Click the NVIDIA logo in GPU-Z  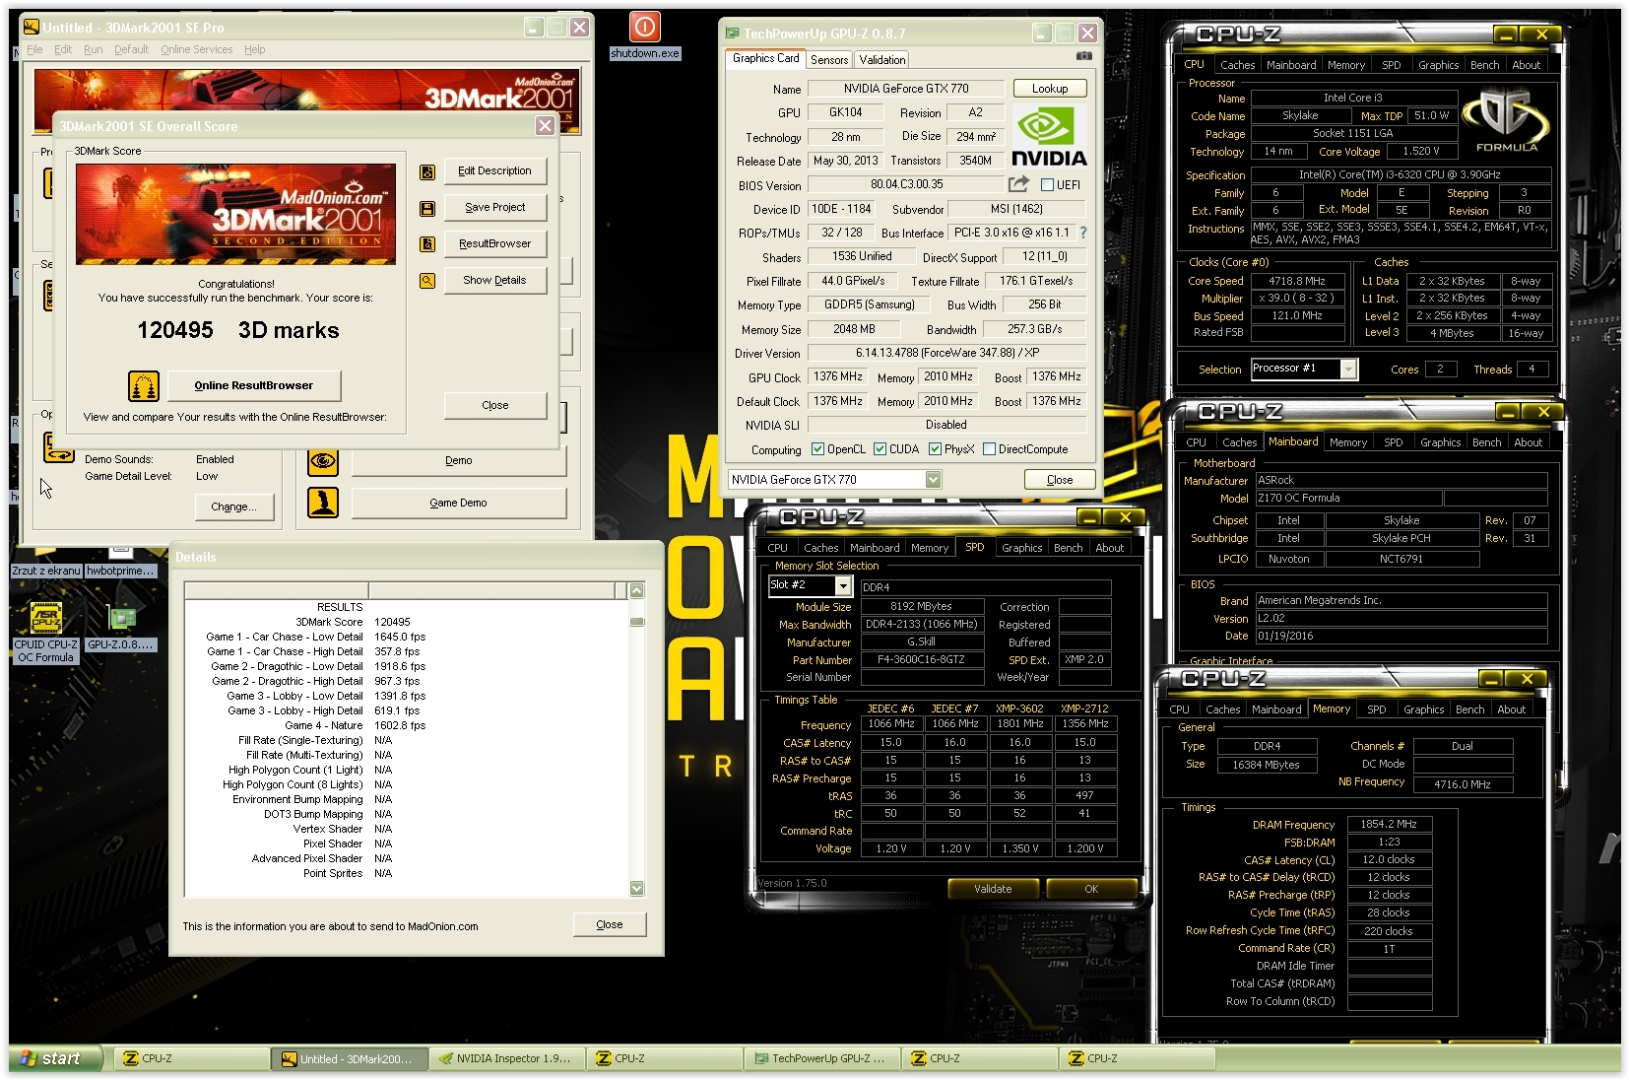click(1048, 136)
